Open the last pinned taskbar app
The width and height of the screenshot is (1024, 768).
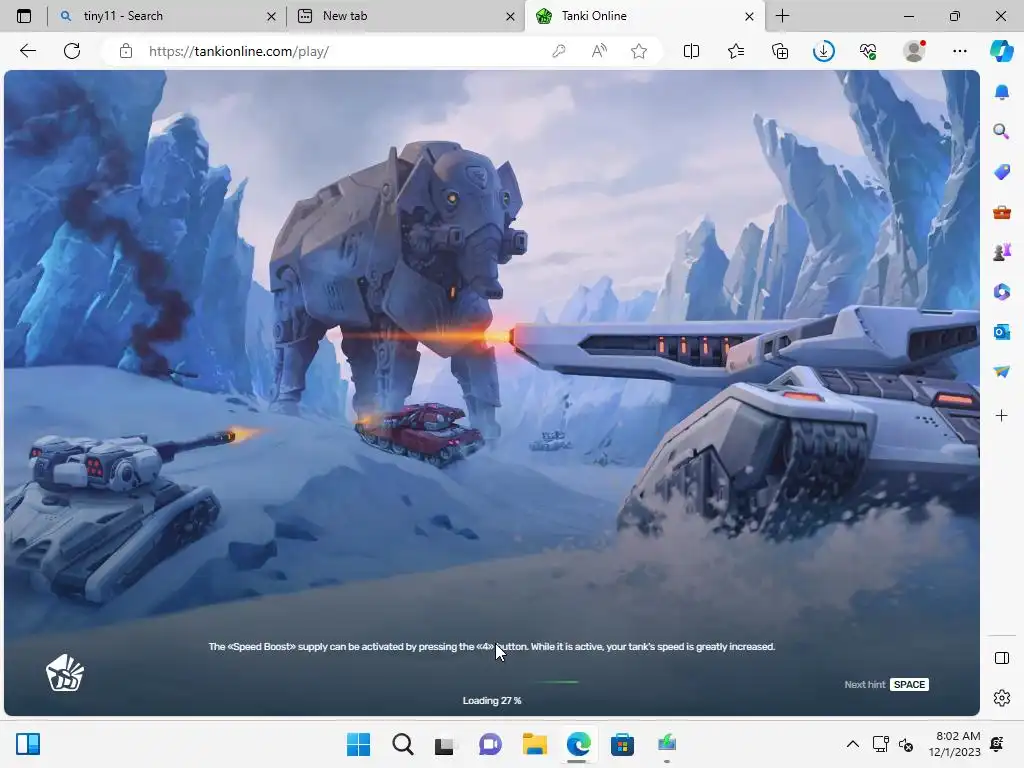click(x=666, y=744)
